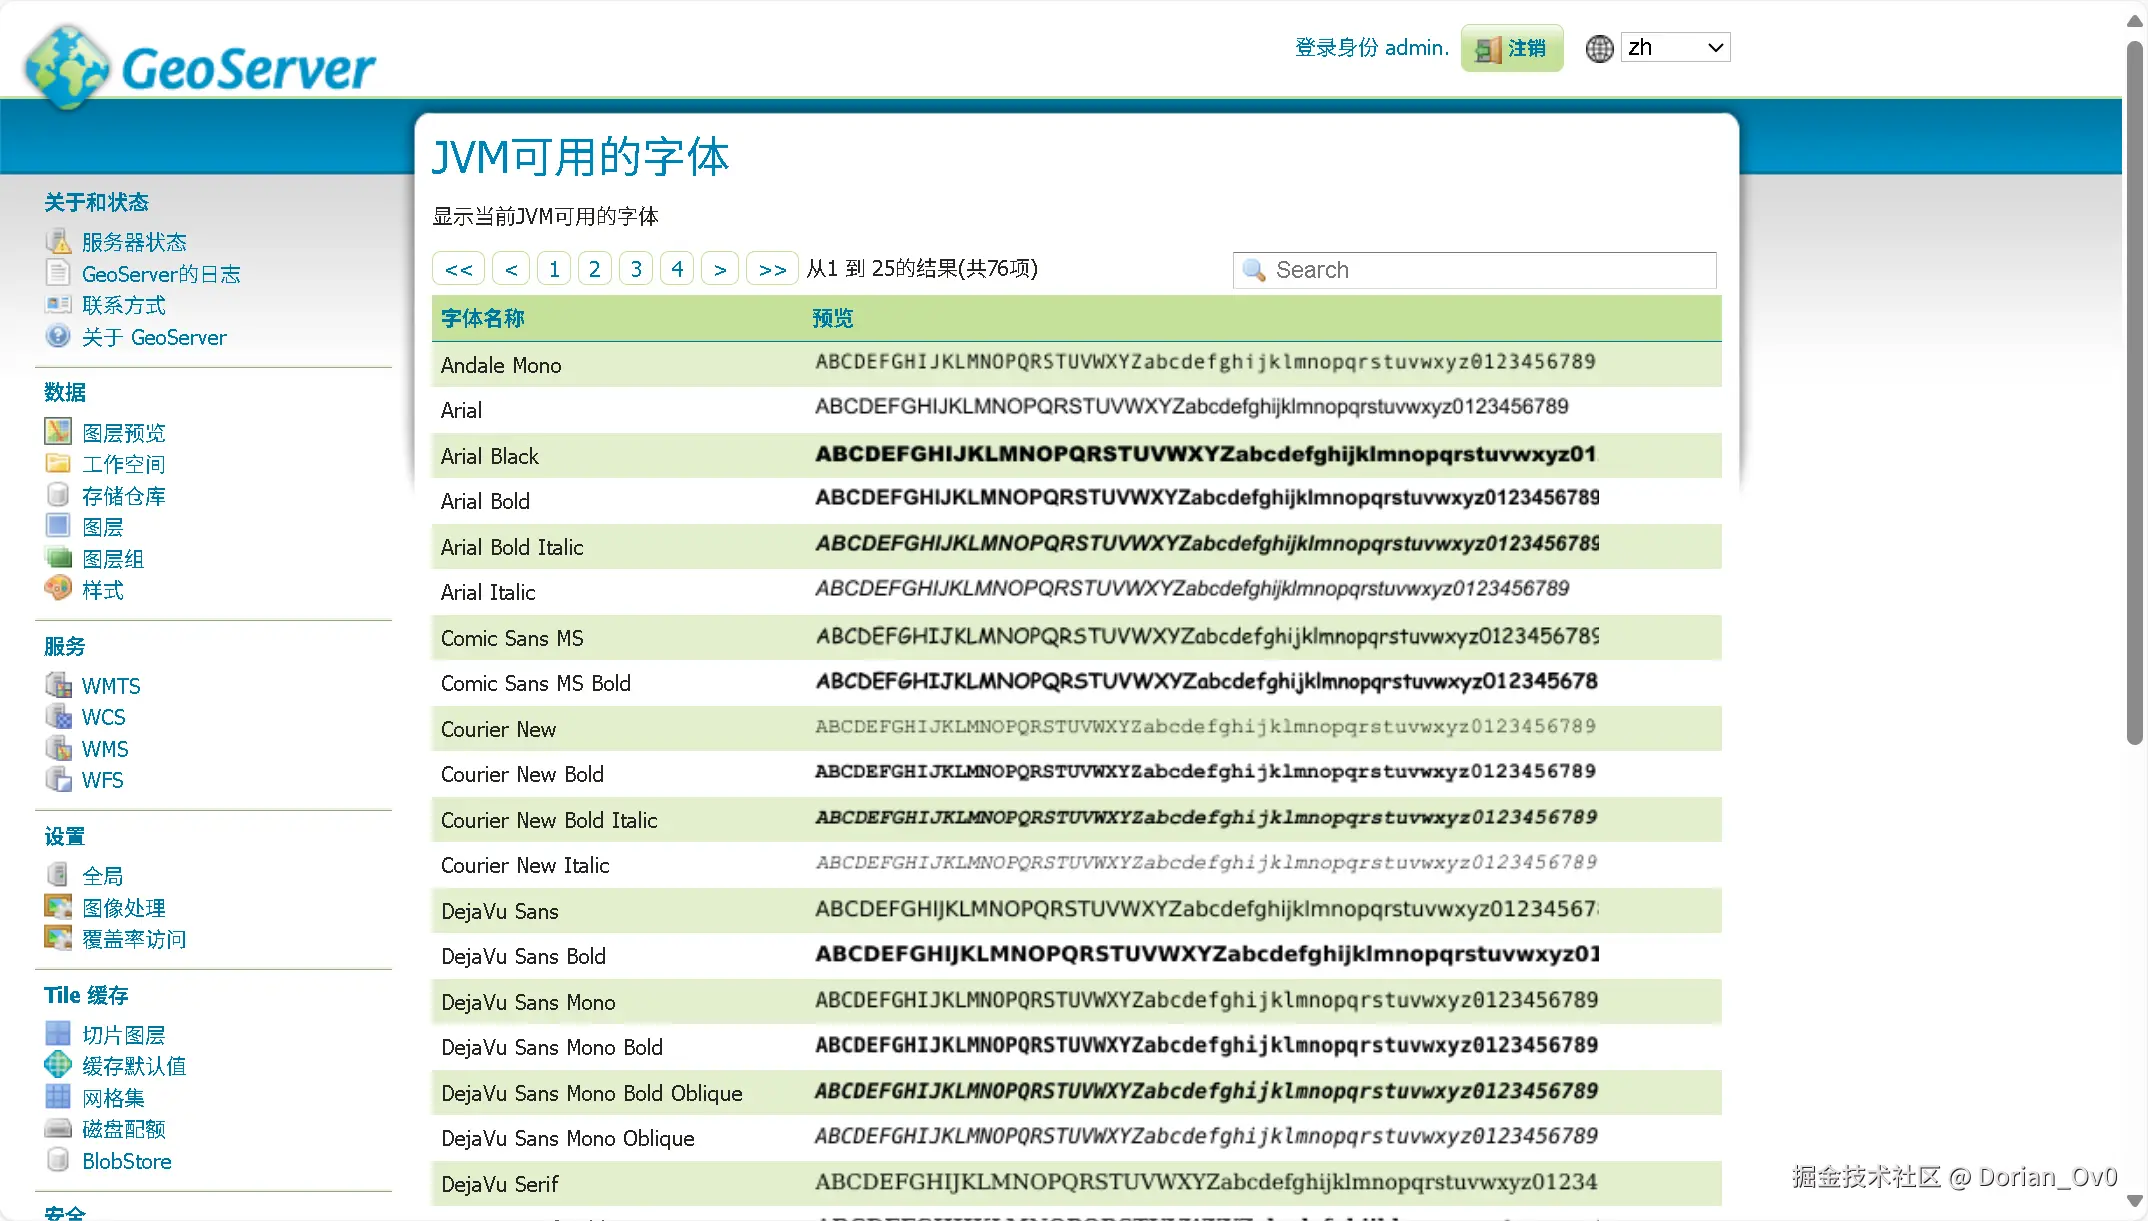This screenshot has width=2148, height=1221.
Task: Open the BlobStore link
Action: 127,1161
